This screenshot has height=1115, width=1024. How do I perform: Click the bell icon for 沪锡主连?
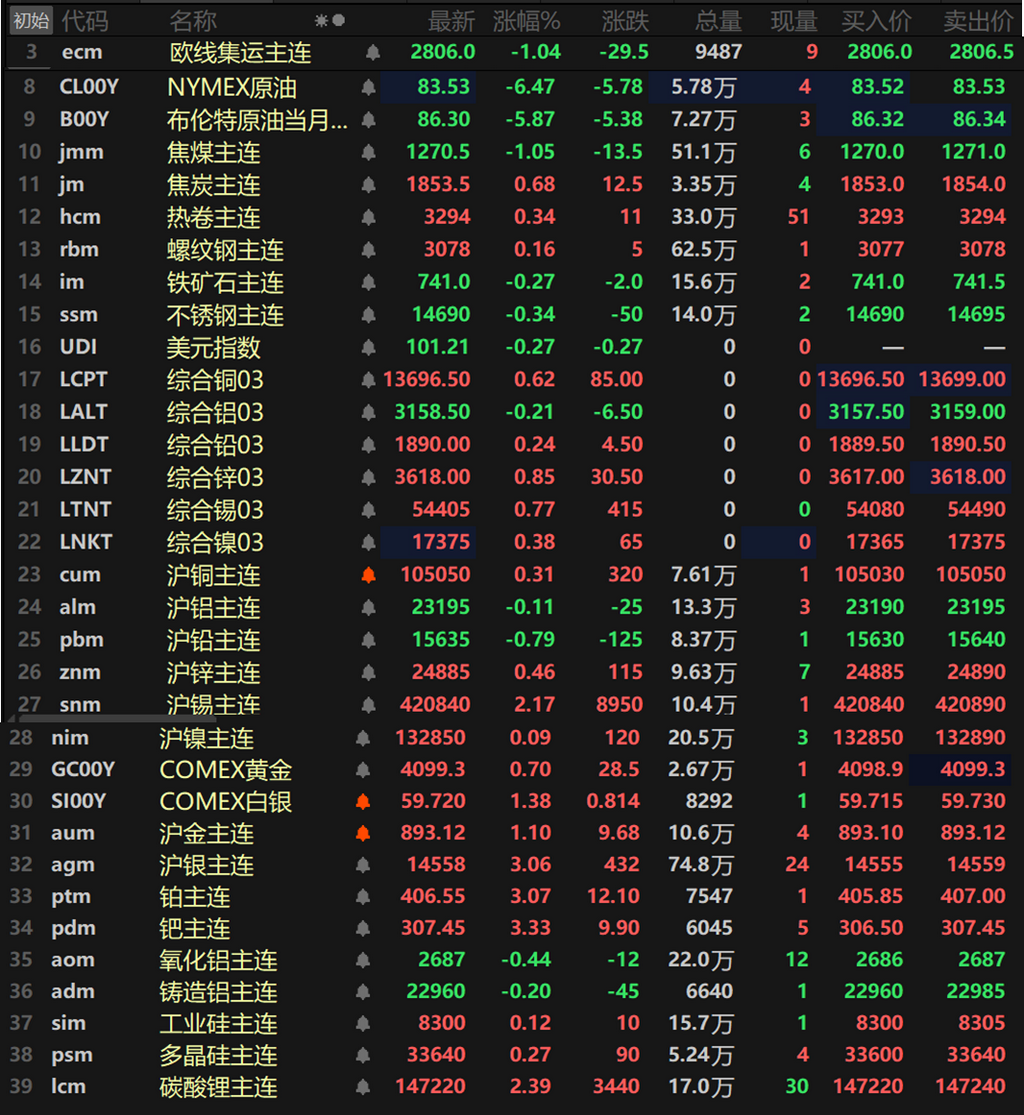click(368, 705)
